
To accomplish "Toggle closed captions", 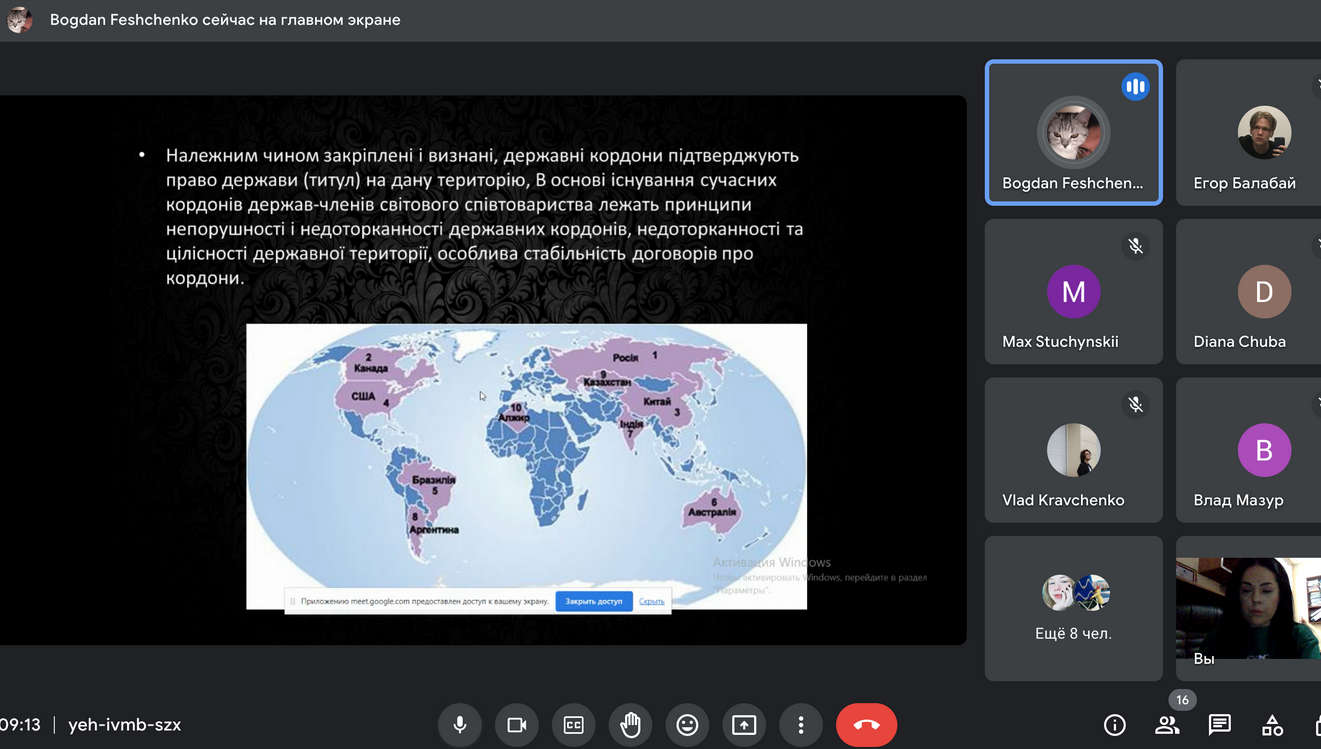I will [574, 725].
